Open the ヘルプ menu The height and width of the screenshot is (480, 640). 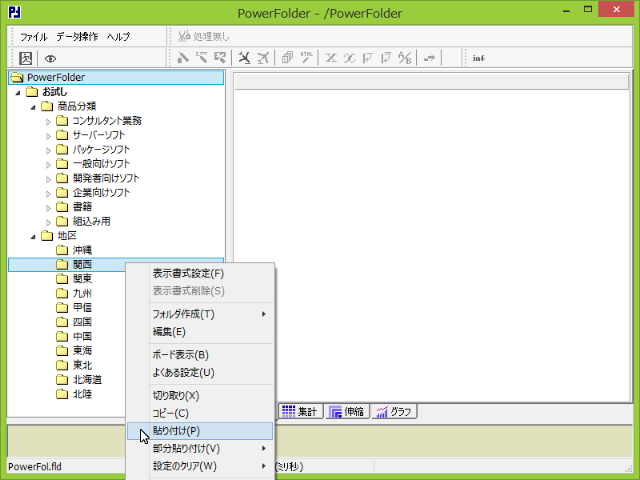(x=118, y=37)
